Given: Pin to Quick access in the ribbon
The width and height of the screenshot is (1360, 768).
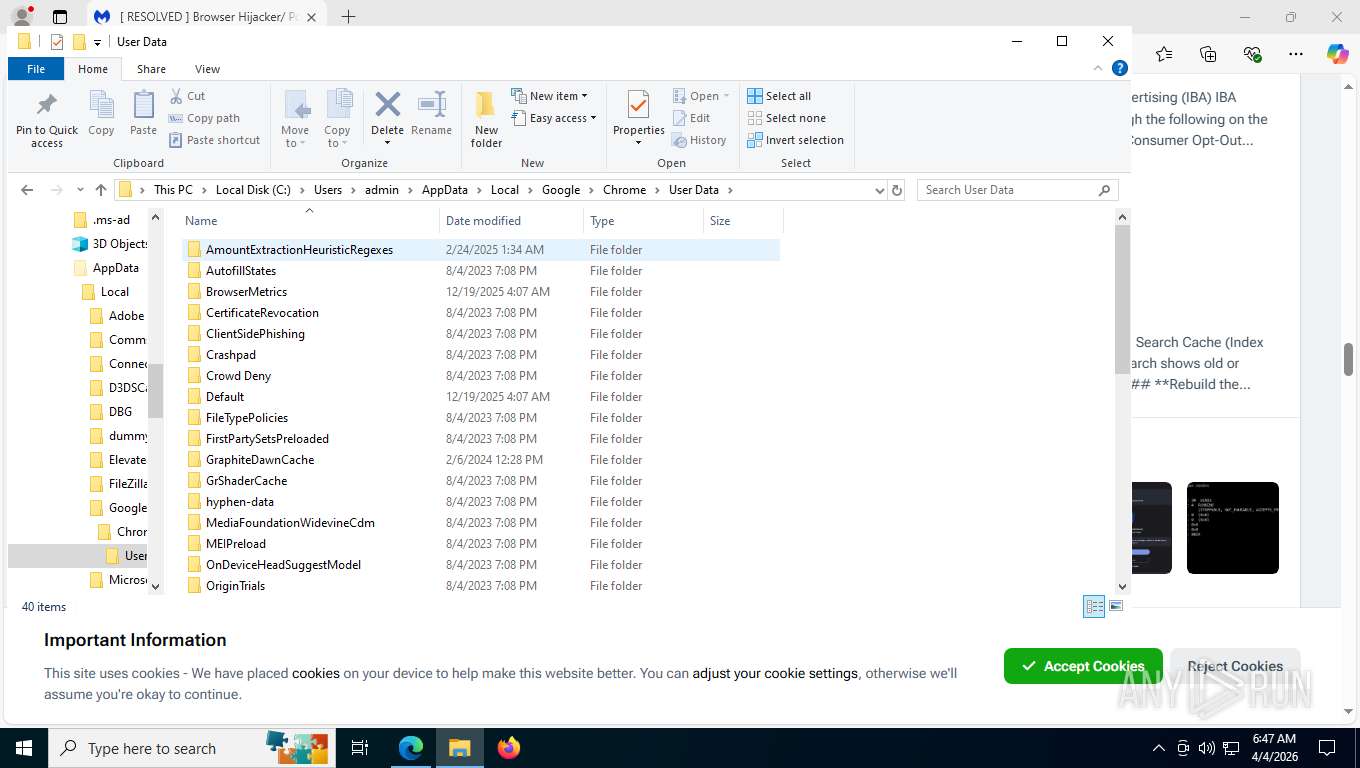Looking at the screenshot, I should pyautogui.click(x=47, y=120).
